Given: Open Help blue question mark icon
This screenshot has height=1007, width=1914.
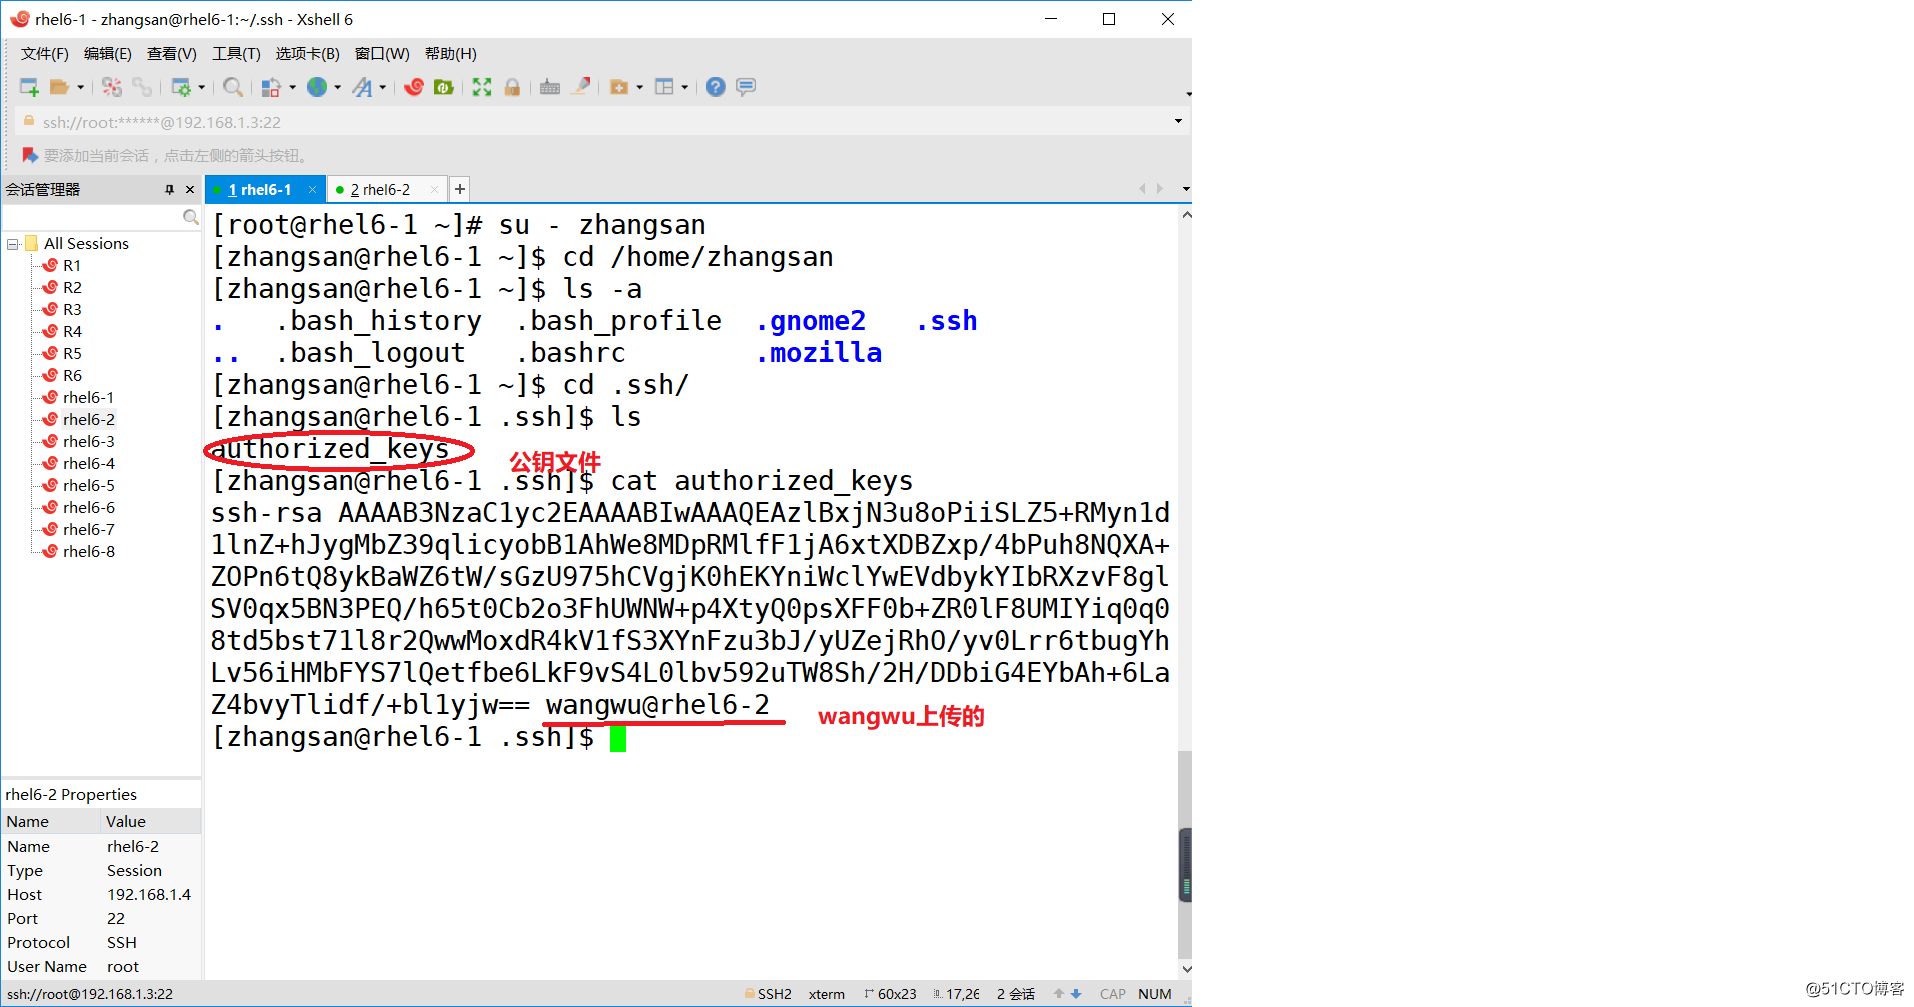Looking at the screenshot, I should click(x=715, y=87).
